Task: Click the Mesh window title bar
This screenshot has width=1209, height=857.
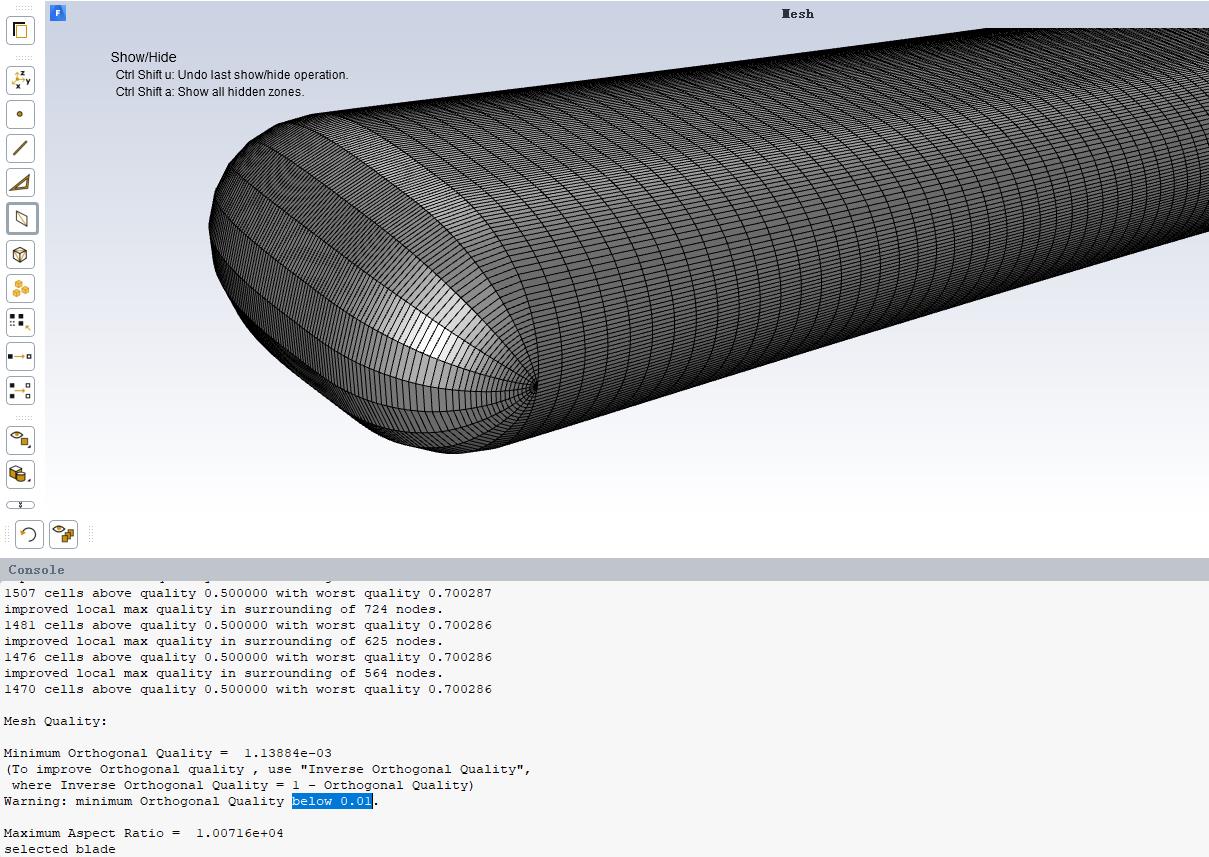Action: [797, 13]
